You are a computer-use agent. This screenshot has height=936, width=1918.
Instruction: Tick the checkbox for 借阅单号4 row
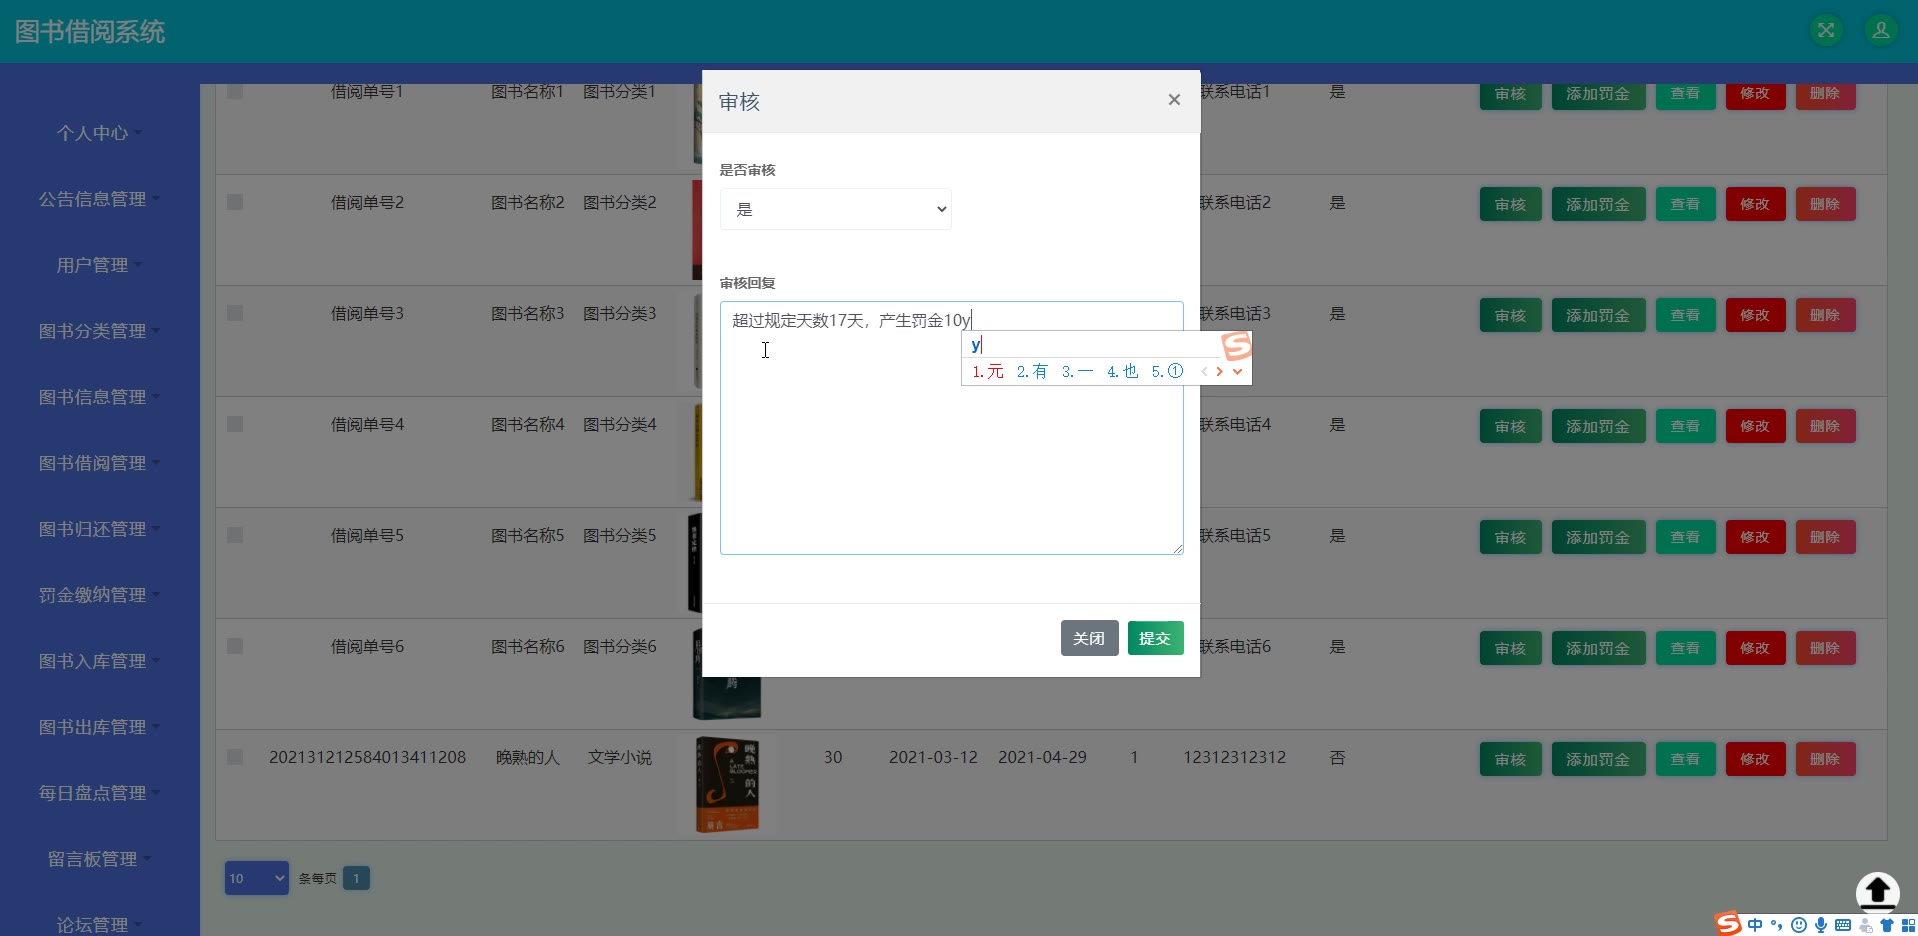click(235, 424)
